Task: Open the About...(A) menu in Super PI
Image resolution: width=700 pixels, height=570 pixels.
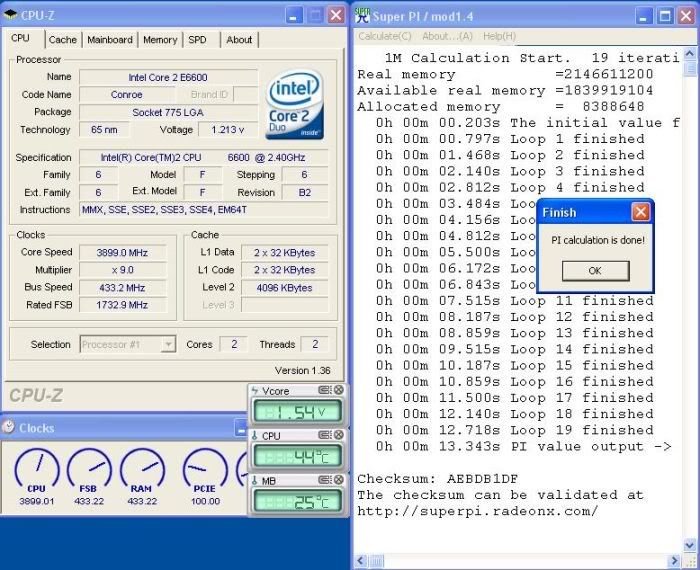Action: click(447, 36)
